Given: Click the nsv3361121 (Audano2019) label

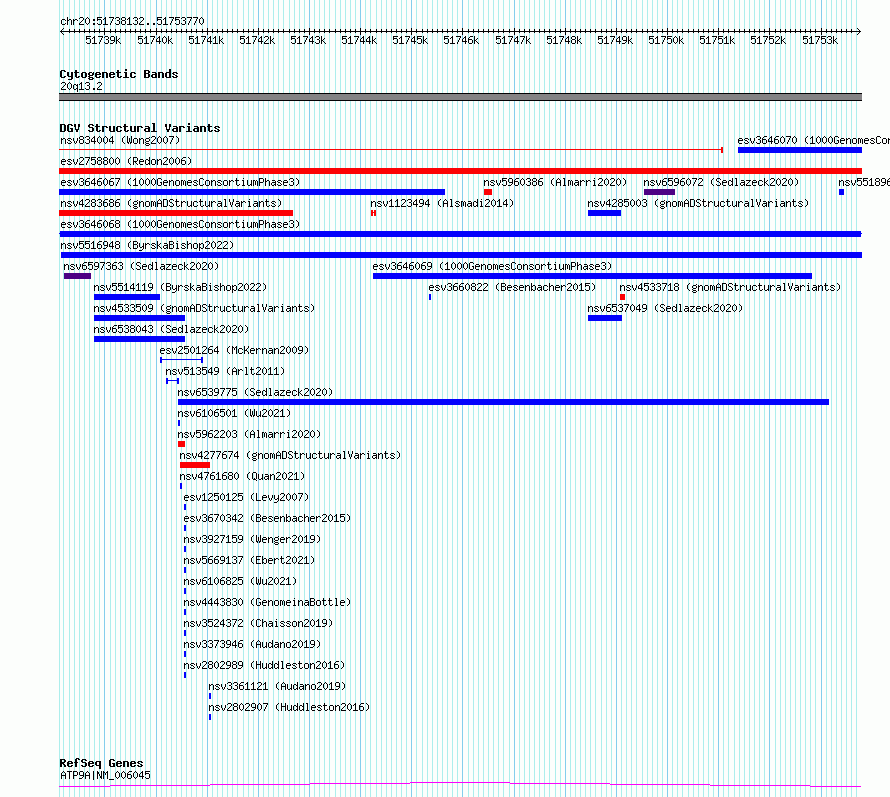Looking at the screenshot, I should 277,686.
